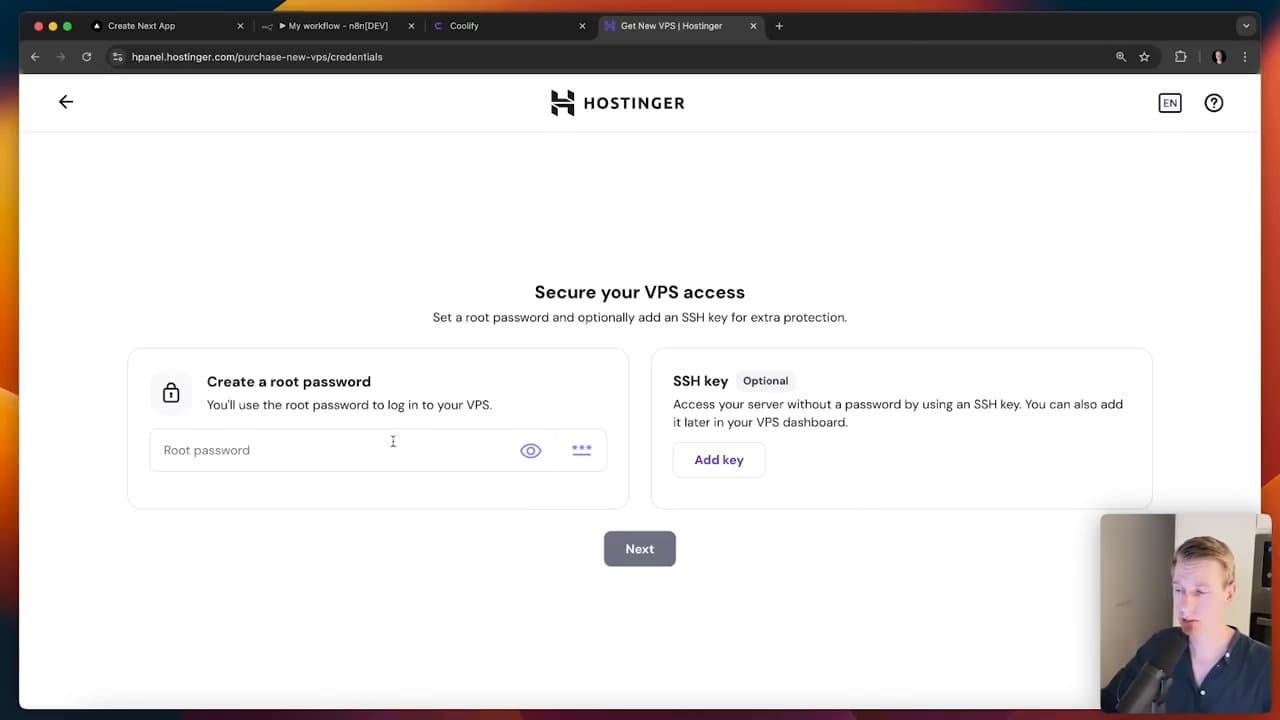Bookmark this page with the star icon
The height and width of the screenshot is (720, 1280).
pos(1144,57)
